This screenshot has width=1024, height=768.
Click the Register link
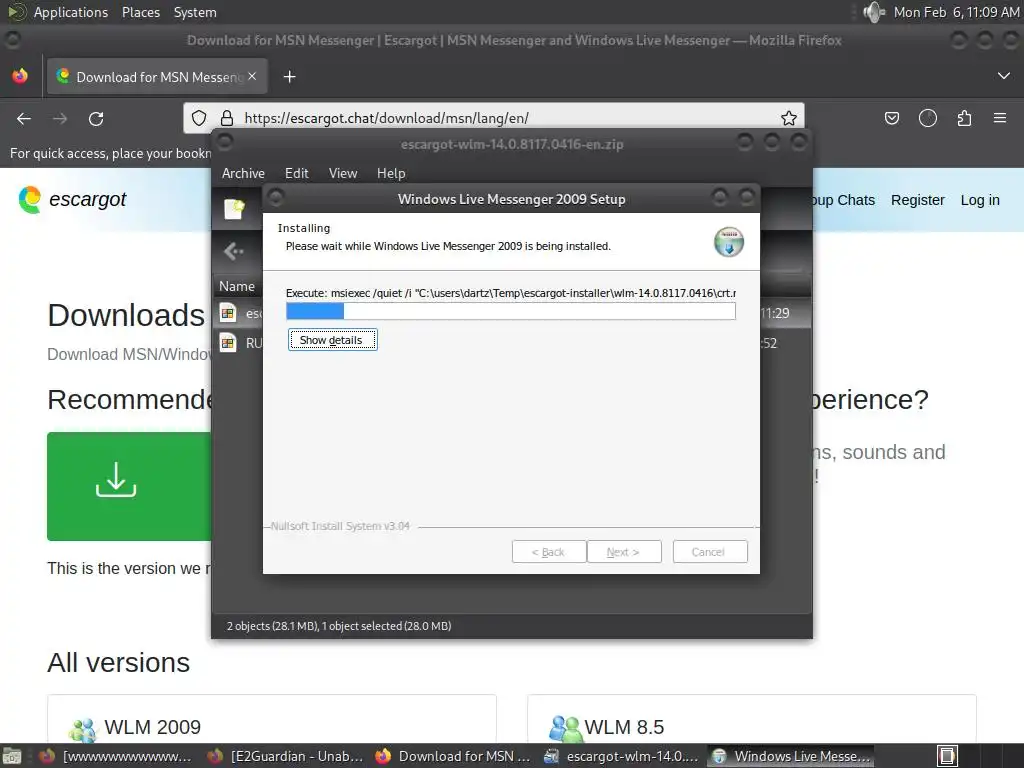click(918, 200)
